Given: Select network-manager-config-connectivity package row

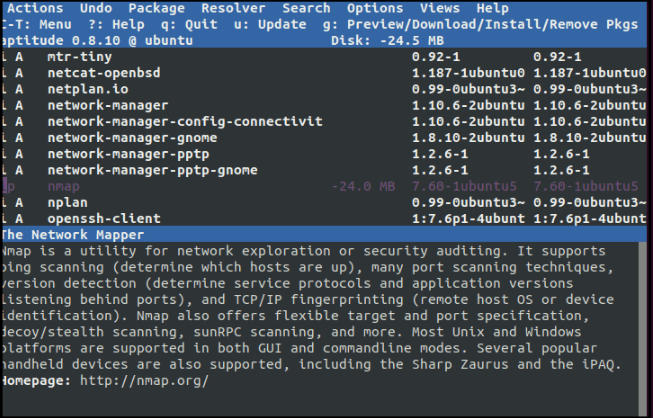Looking at the screenshot, I should pos(184,121).
